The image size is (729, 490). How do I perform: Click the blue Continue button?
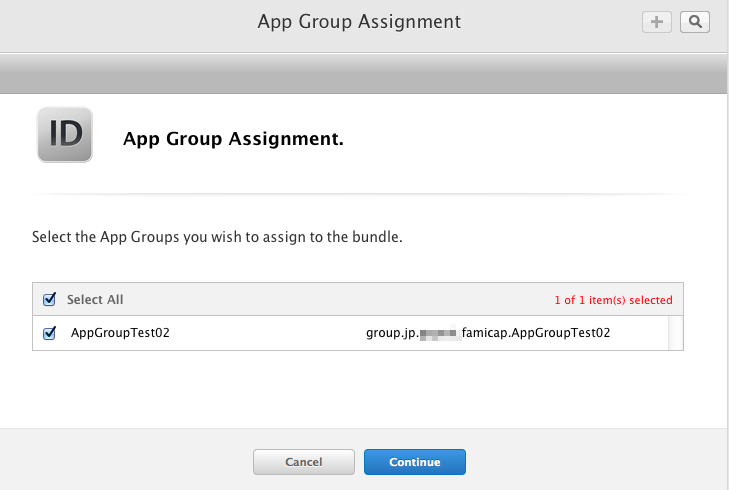(415, 462)
